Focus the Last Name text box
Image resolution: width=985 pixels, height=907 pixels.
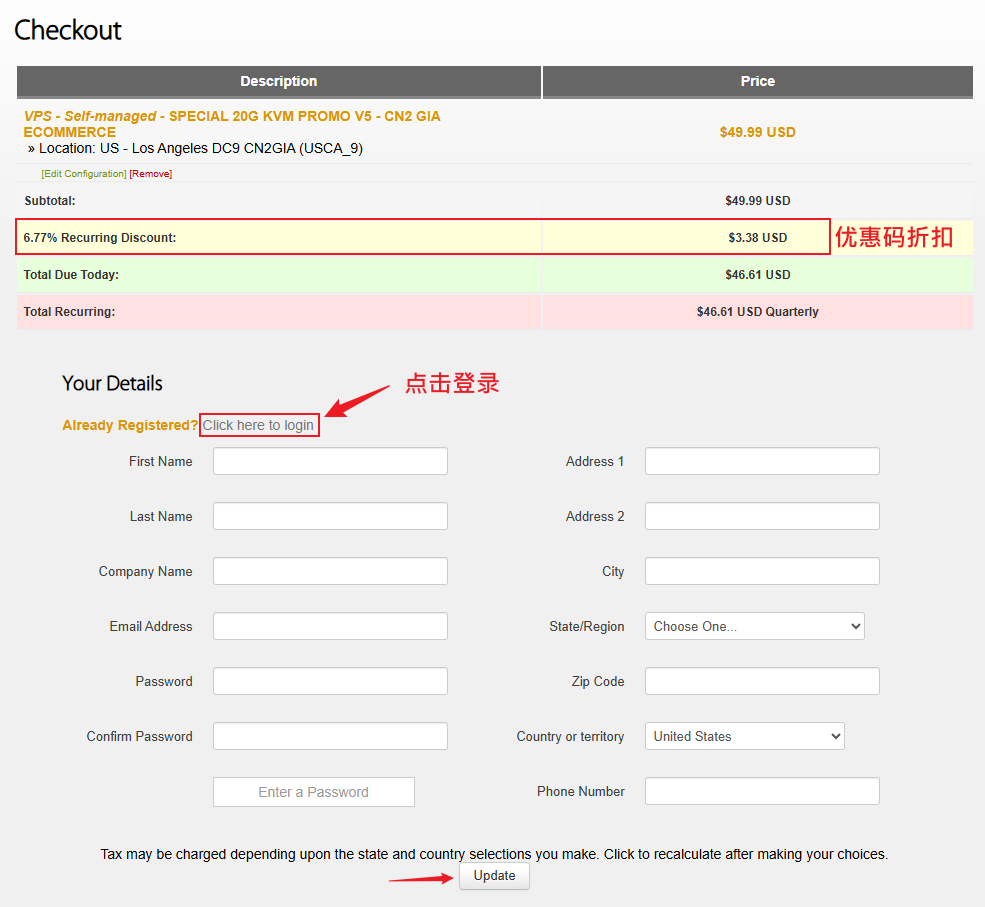click(330, 516)
